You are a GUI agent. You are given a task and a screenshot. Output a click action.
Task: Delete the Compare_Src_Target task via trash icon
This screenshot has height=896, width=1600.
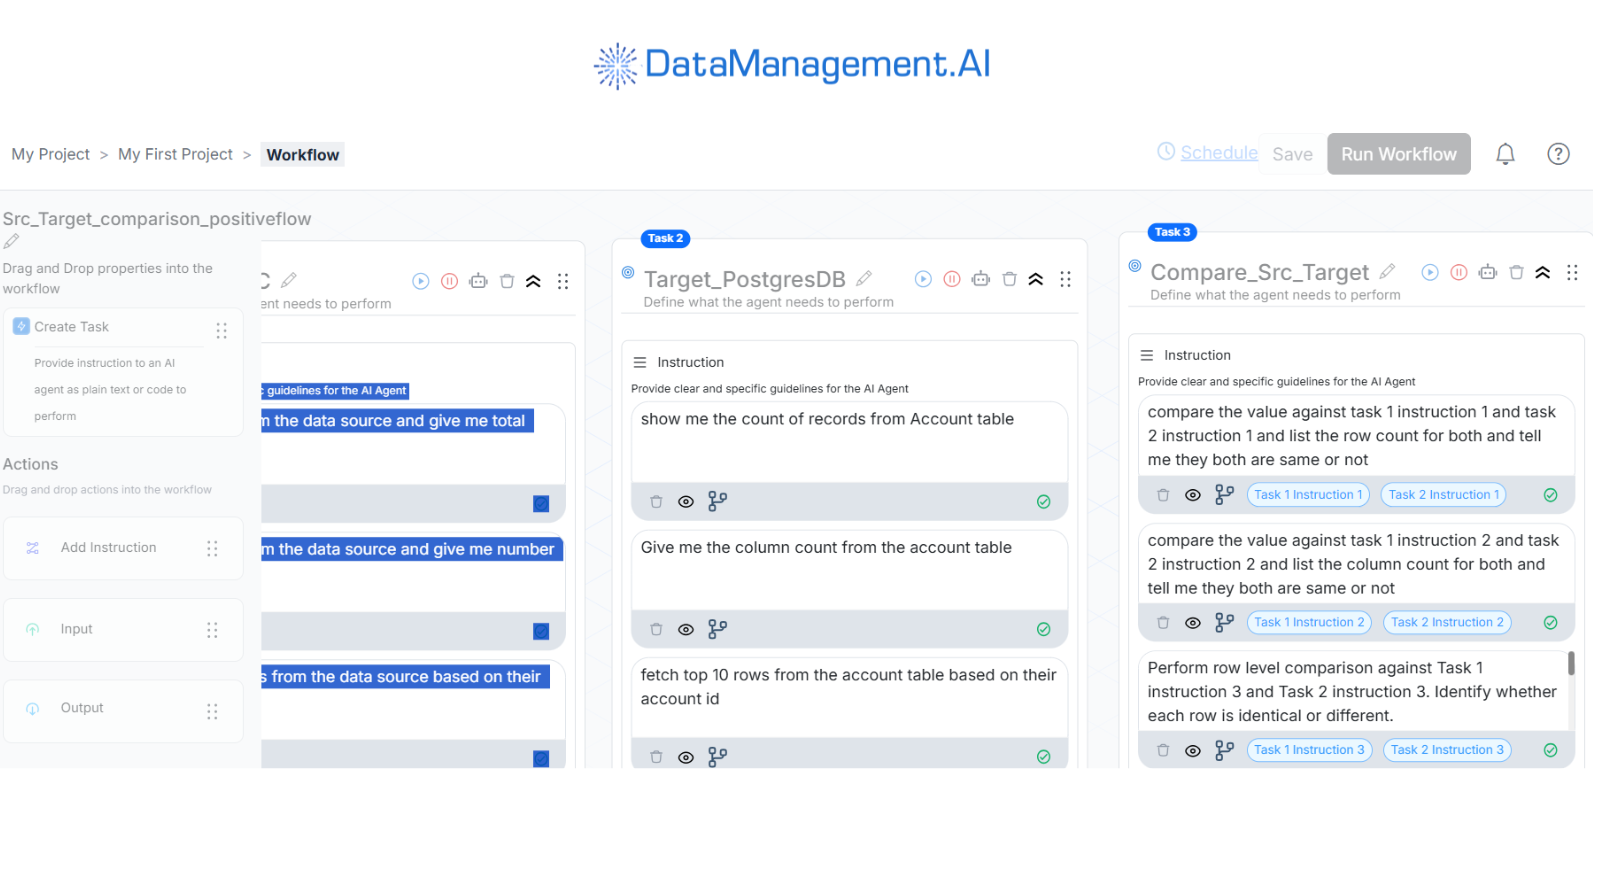click(1516, 272)
